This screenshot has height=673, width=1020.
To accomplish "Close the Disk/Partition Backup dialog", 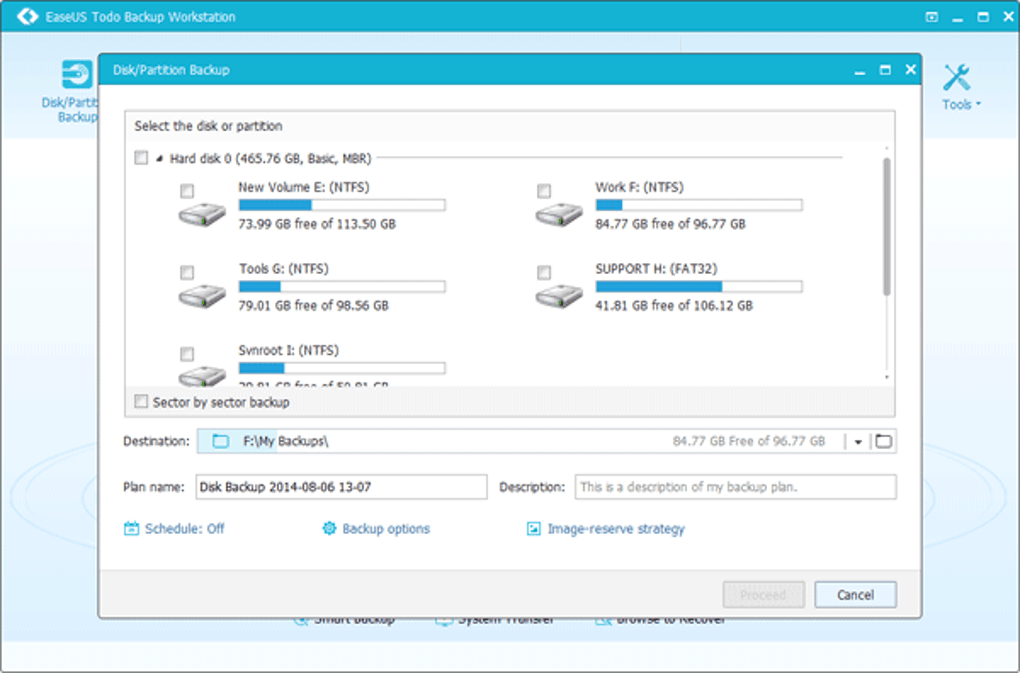I will pos(911,70).
